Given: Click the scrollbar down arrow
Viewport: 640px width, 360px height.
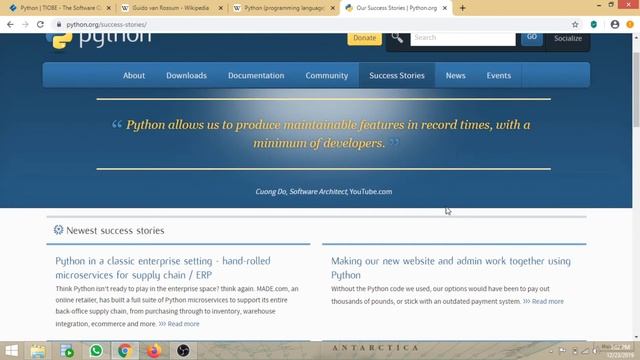Looking at the screenshot, I should pos(636,337).
